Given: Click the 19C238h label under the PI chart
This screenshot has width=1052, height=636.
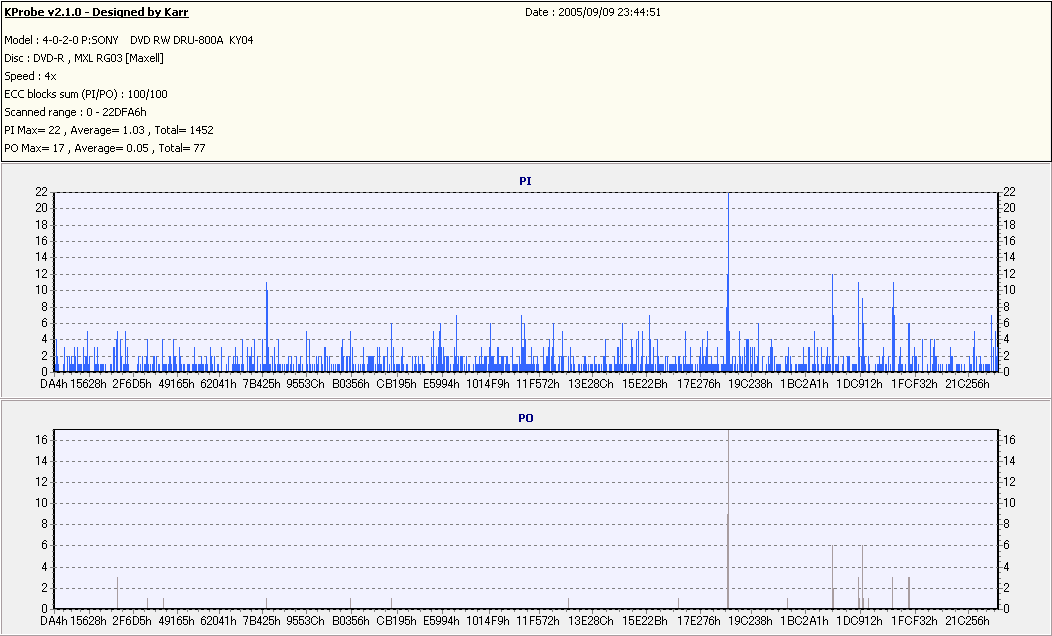Looking at the screenshot, I should [x=751, y=384].
